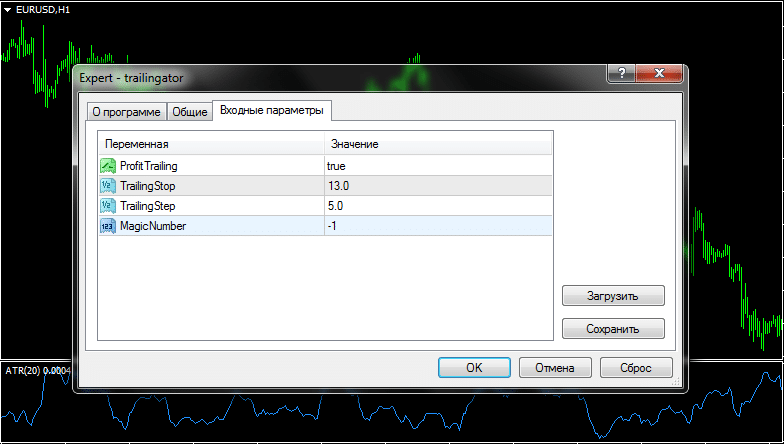This screenshot has width=784, height=444.
Task: Open the Общие tab
Action: [189, 112]
